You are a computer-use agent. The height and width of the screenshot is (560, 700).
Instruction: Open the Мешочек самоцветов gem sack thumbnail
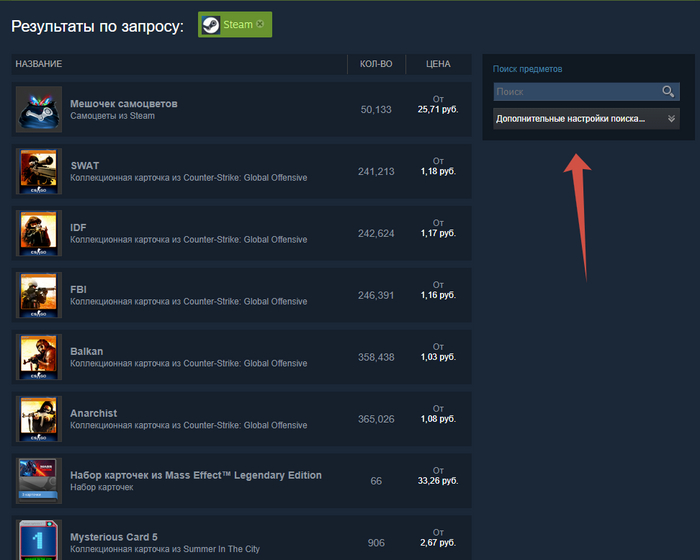click(x=39, y=109)
